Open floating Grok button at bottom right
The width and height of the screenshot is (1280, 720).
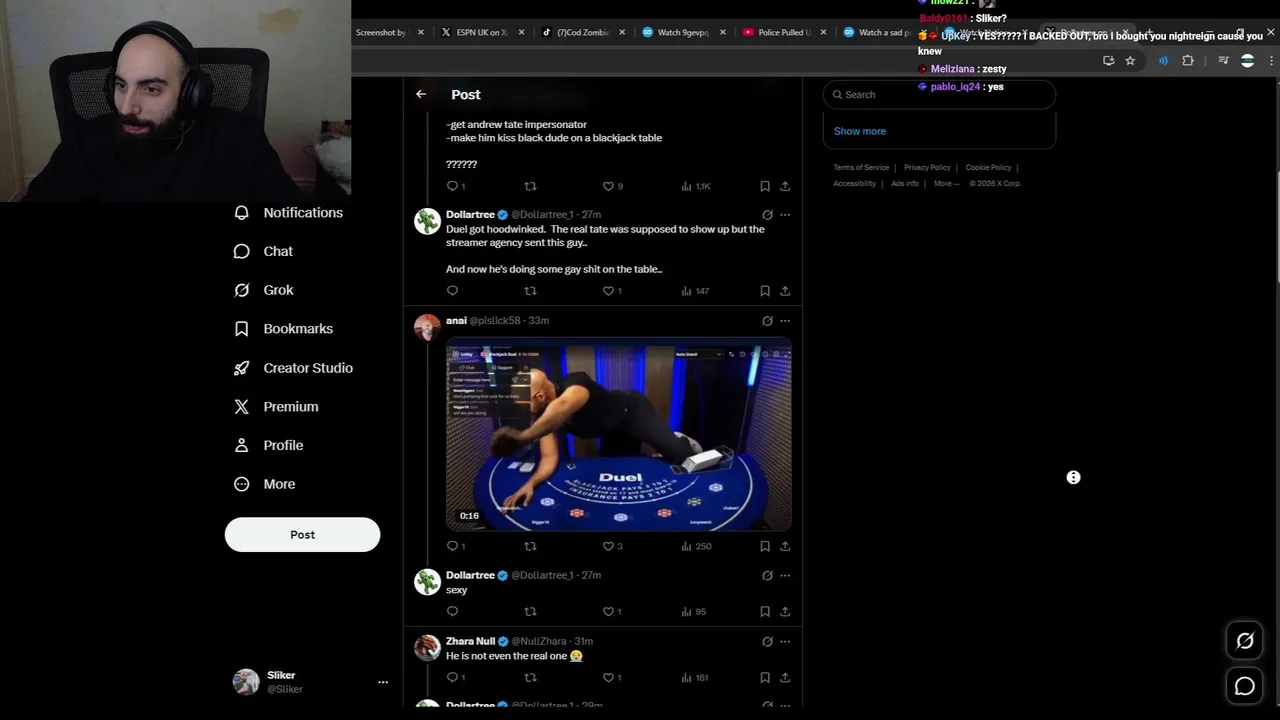(1245, 641)
